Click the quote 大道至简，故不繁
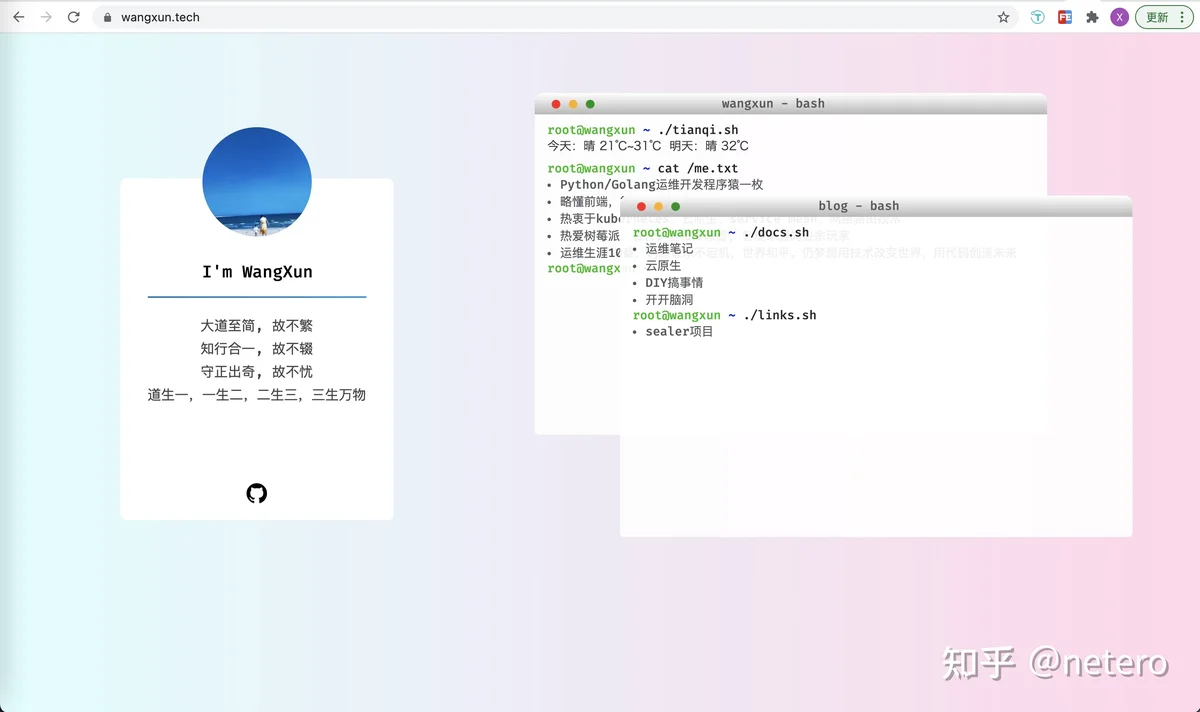This screenshot has height=712, width=1200. [x=257, y=326]
